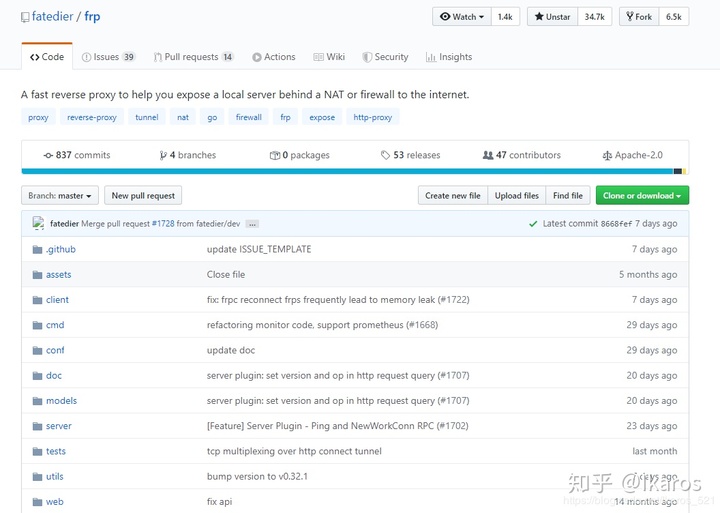Viewport: 720px width, 513px height.
Task: Expand commit message ellipsis button
Action: 252,224
